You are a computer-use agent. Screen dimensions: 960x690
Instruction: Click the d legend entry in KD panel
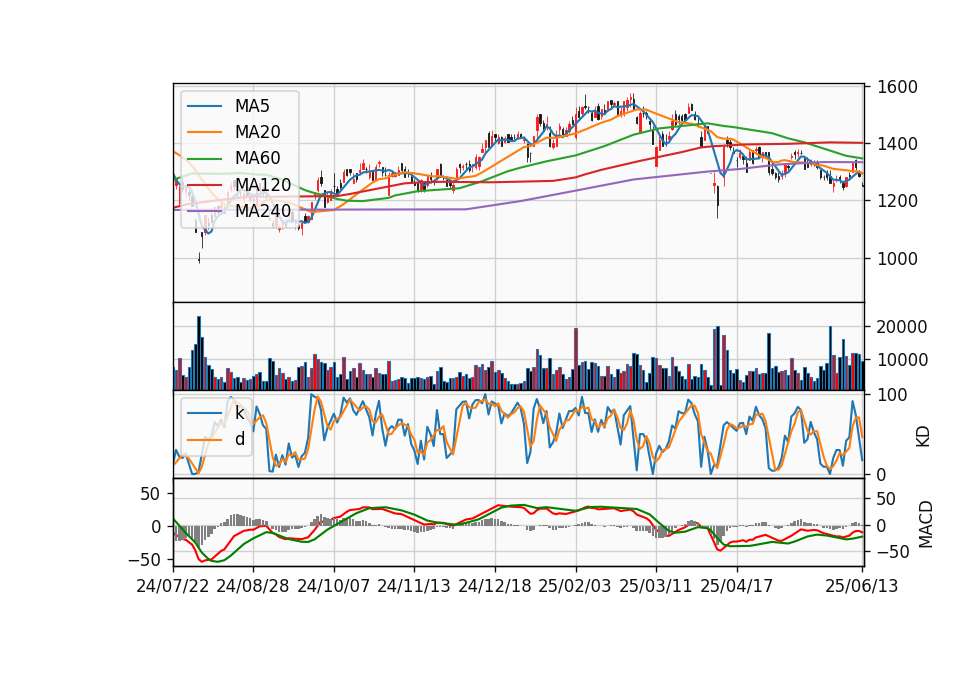216,439
